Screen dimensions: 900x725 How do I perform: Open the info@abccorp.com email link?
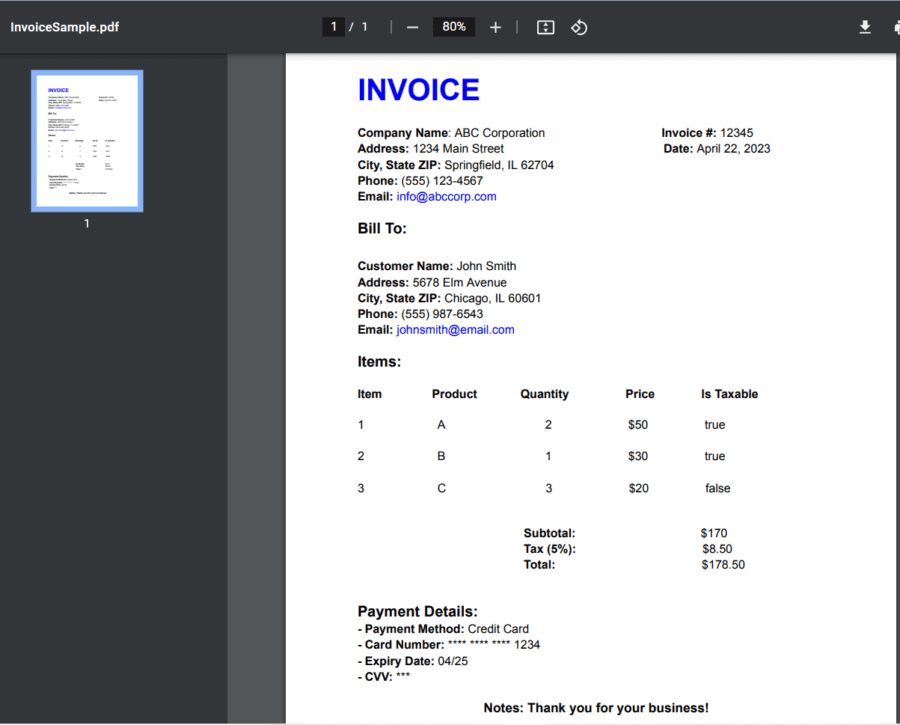(447, 196)
